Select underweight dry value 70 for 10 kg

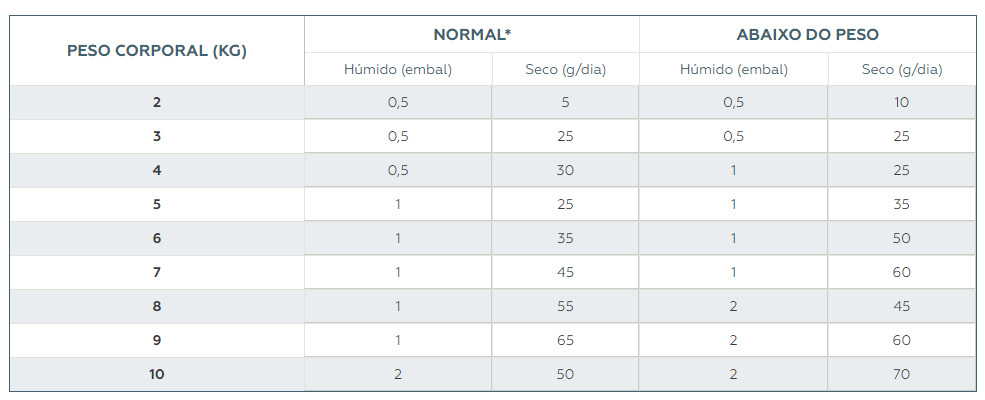(902, 374)
